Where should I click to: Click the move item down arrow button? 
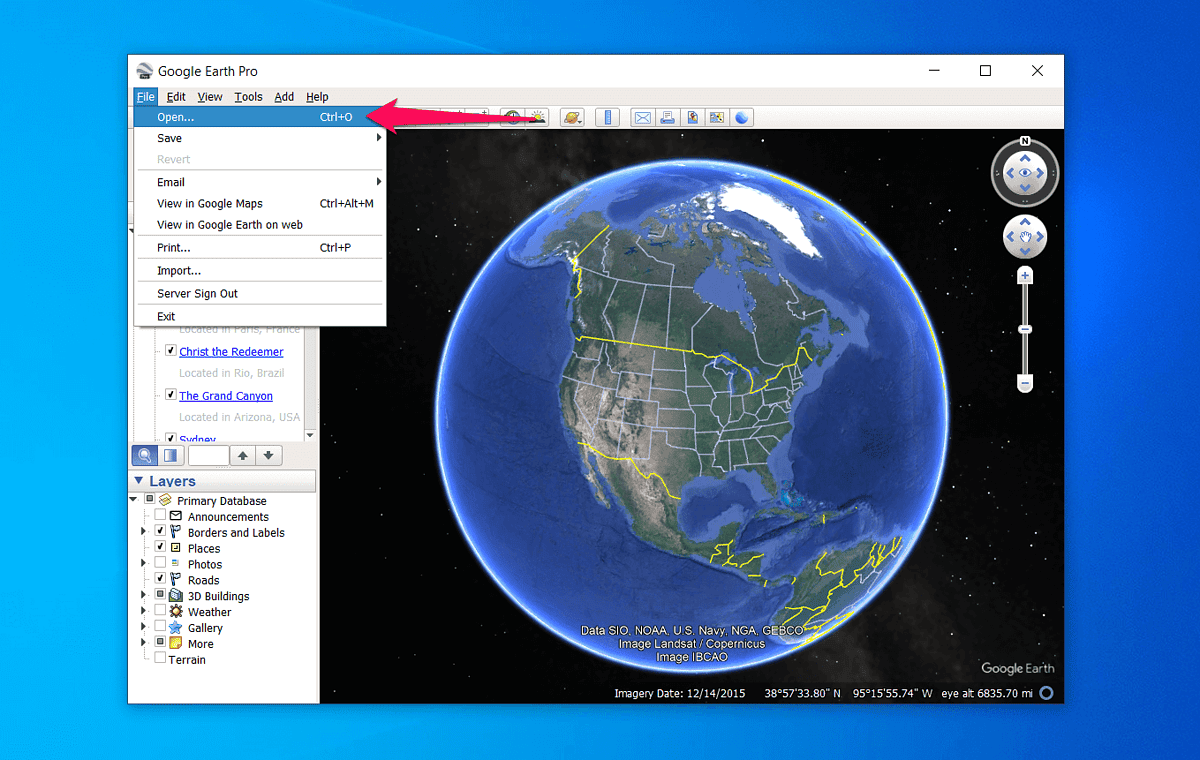point(268,456)
